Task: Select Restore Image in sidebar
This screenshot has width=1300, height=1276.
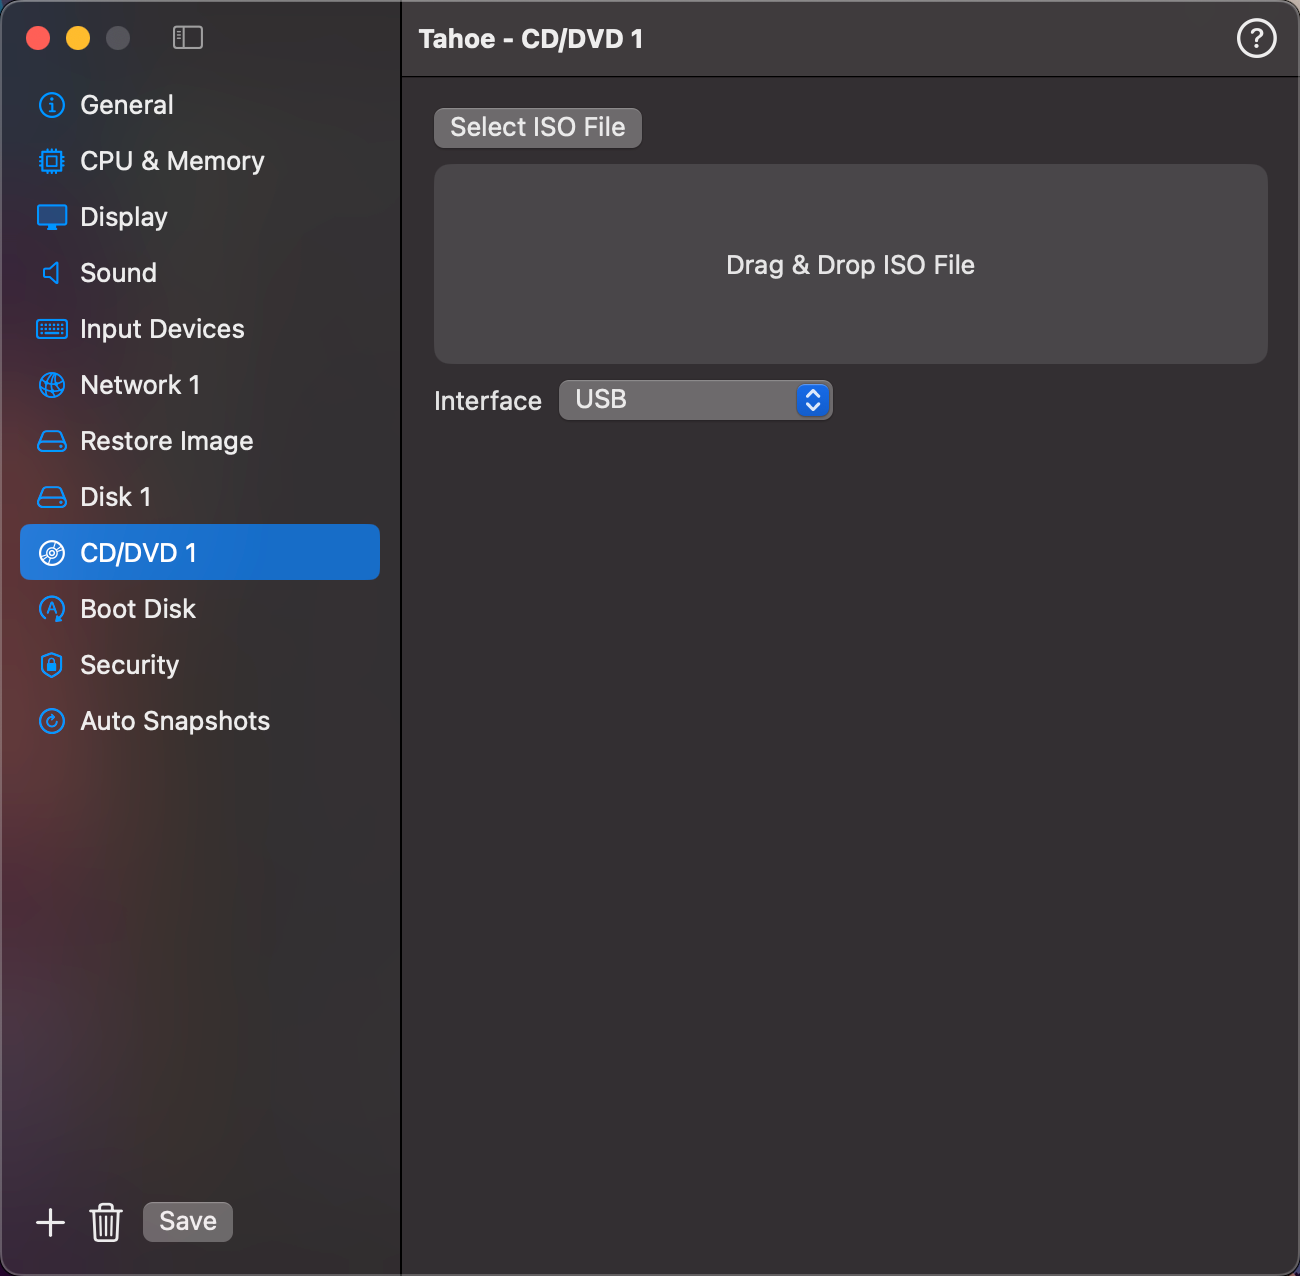Action: [x=166, y=441]
